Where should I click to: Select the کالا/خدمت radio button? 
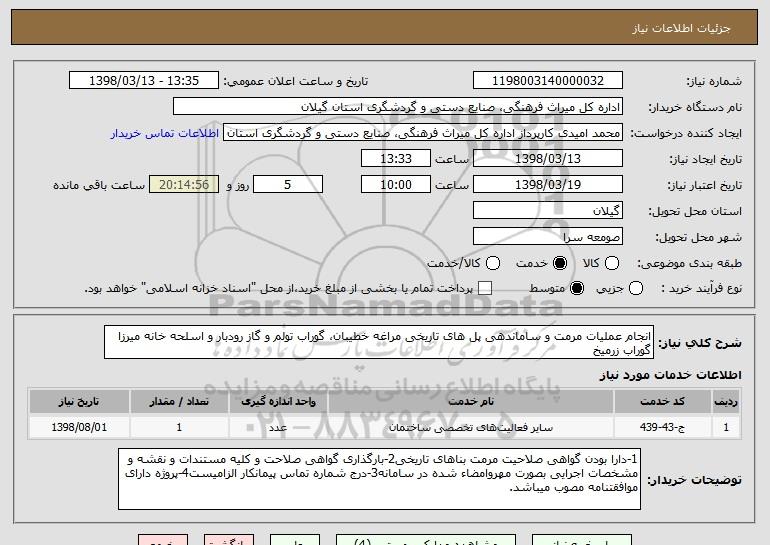493,263
